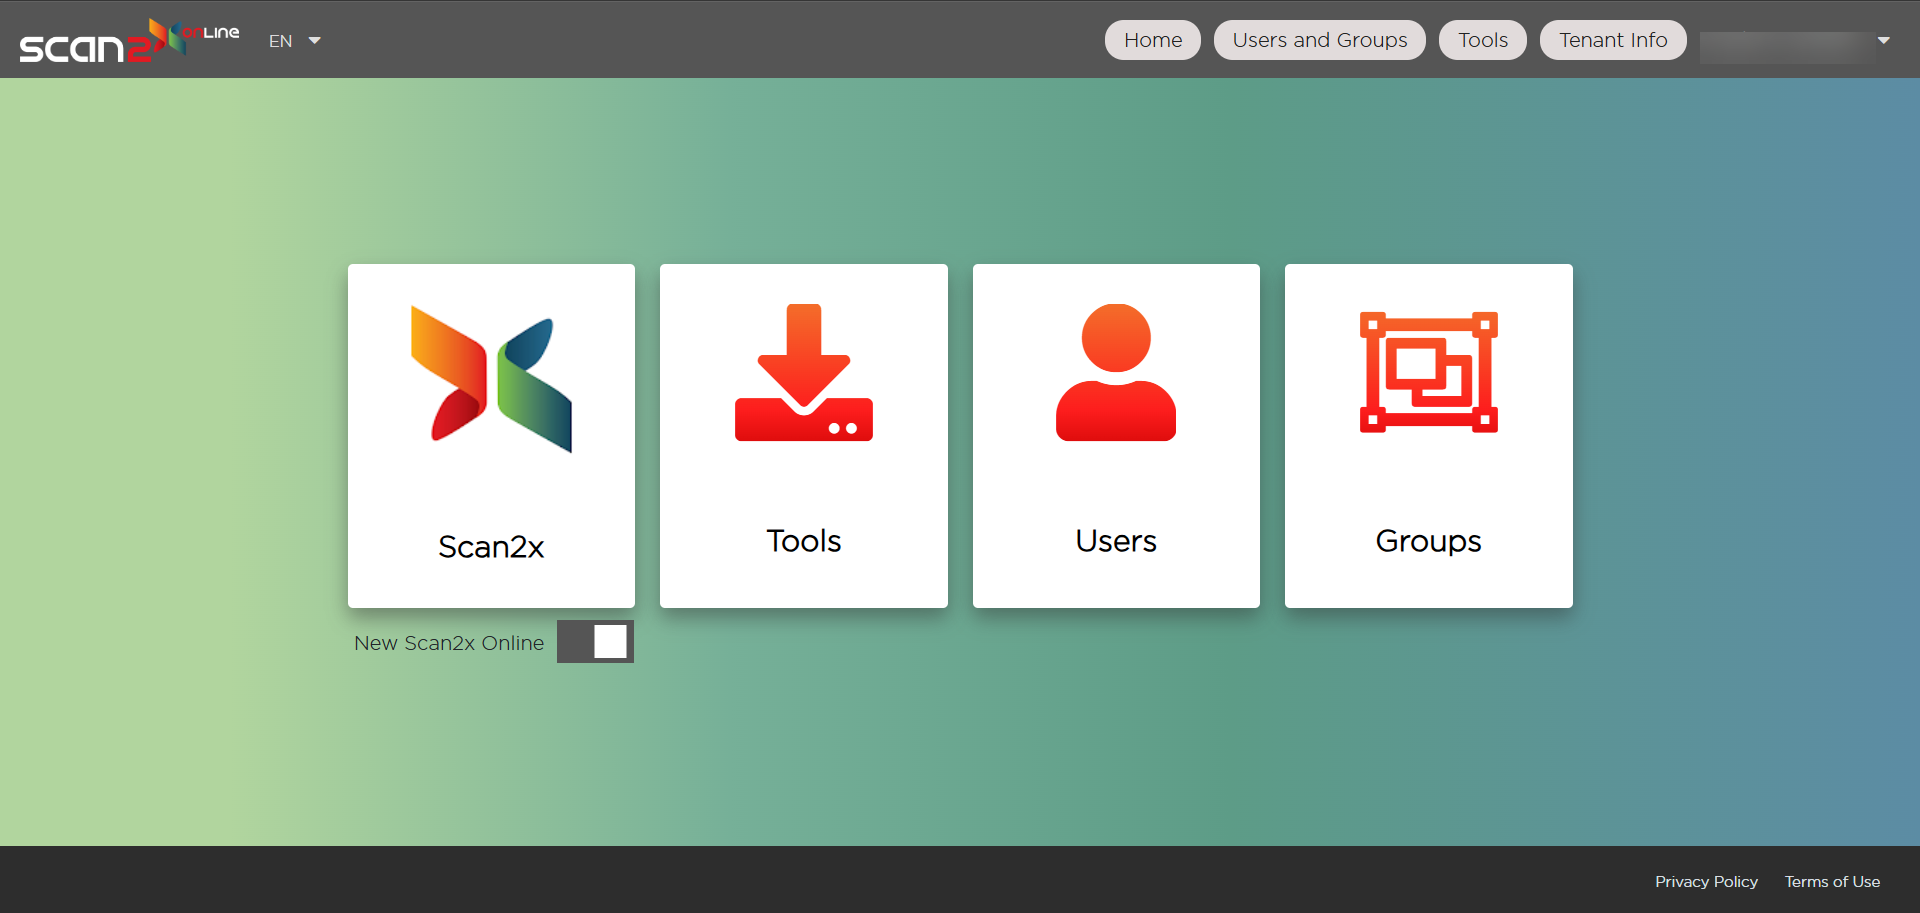The height and width of the screenshot is (913, 1920).
Task: Click the Groups tile label text
Action: click(1428, 541)
